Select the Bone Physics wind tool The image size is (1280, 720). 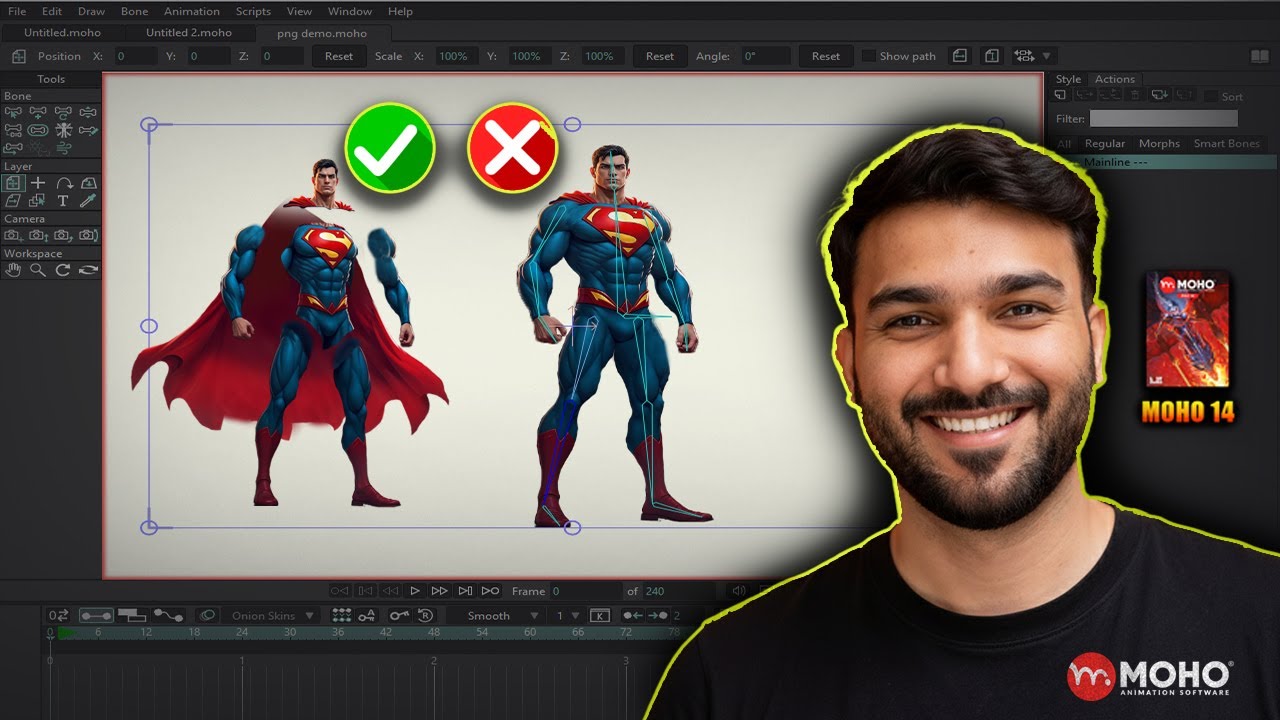[63, 148]
